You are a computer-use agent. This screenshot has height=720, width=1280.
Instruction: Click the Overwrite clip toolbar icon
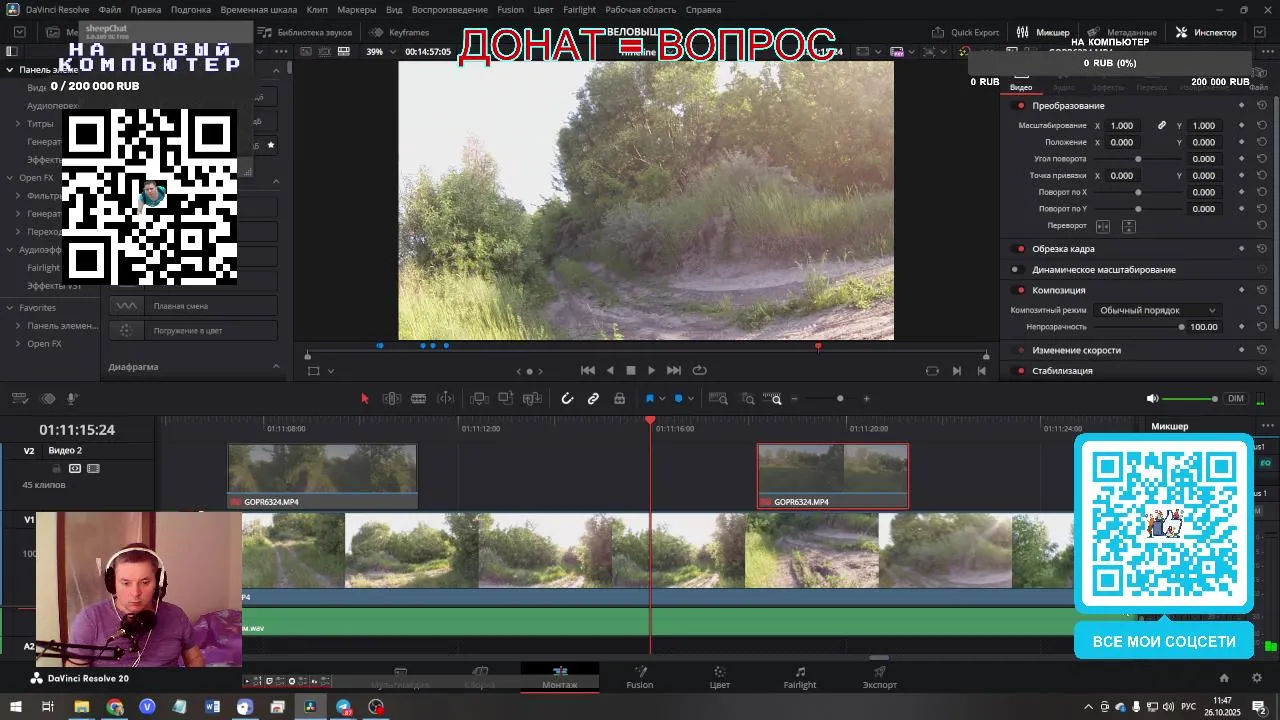click(x=506, y=398)
